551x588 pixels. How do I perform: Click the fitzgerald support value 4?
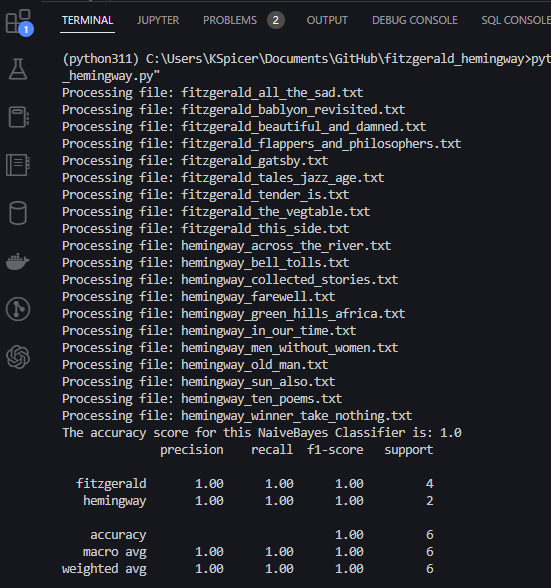pyautogui.click(x=430, y=484)
